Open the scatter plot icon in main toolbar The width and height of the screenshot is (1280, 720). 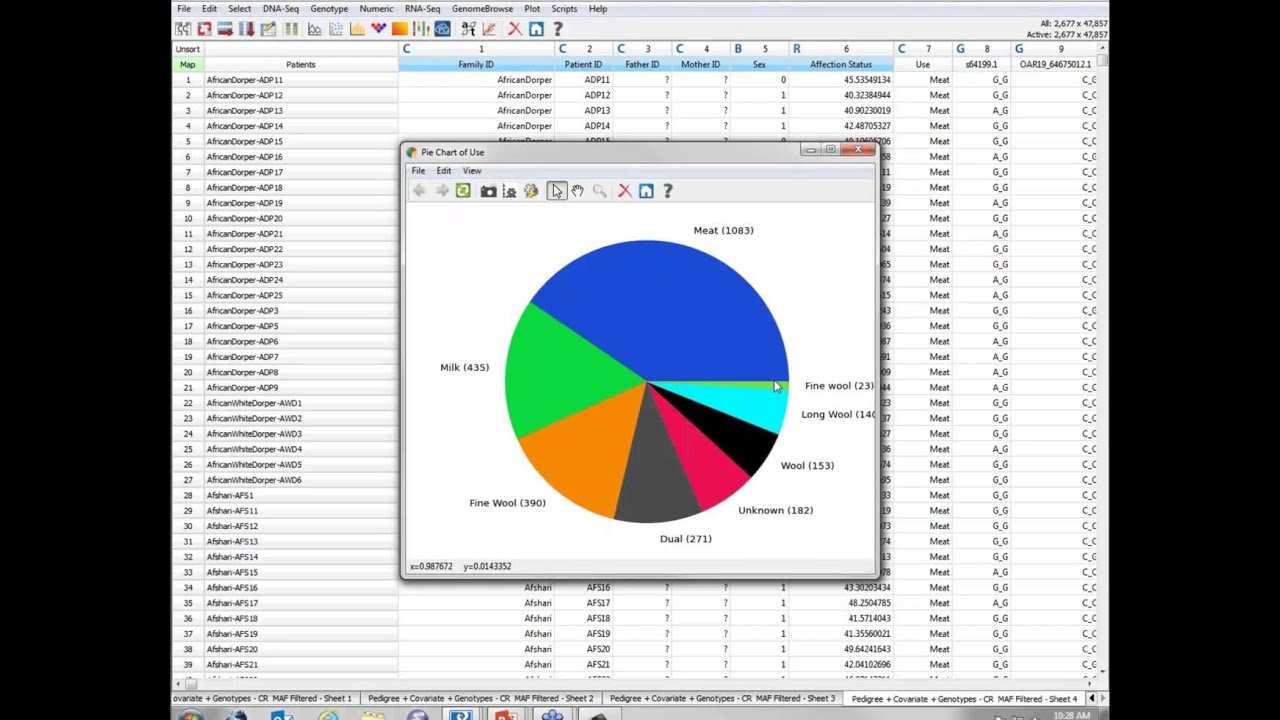click(336, 29)
